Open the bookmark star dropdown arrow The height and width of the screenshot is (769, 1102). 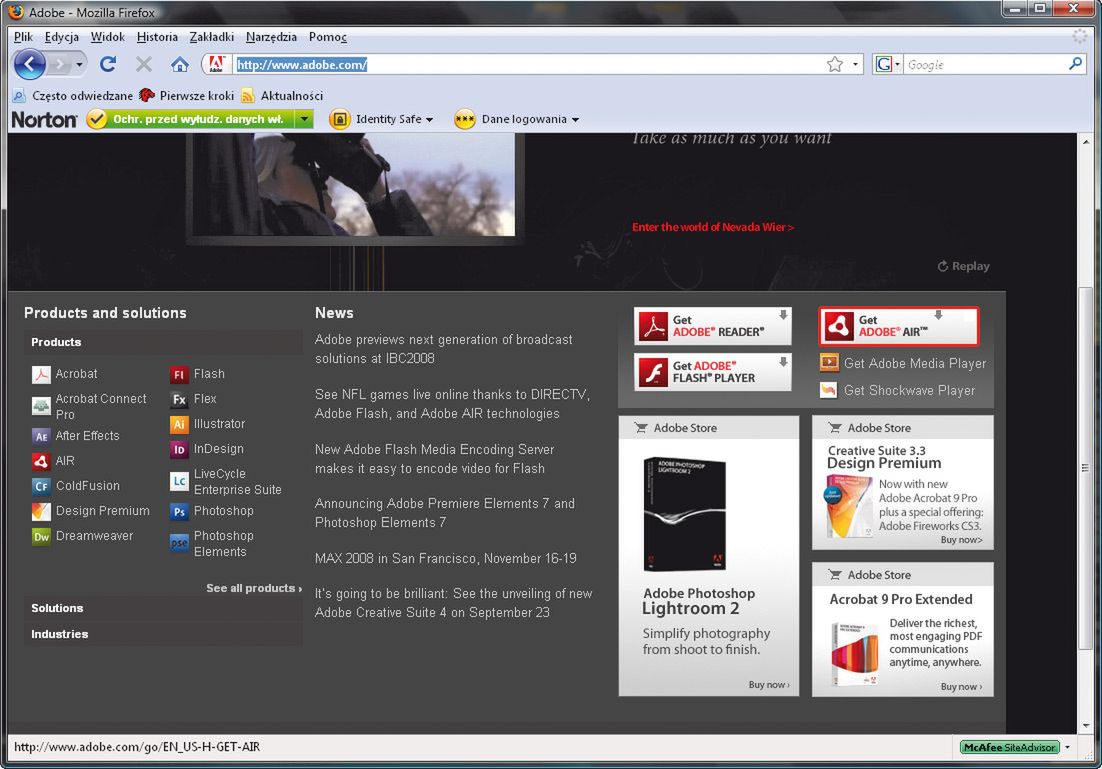click(x=855, y=65)
